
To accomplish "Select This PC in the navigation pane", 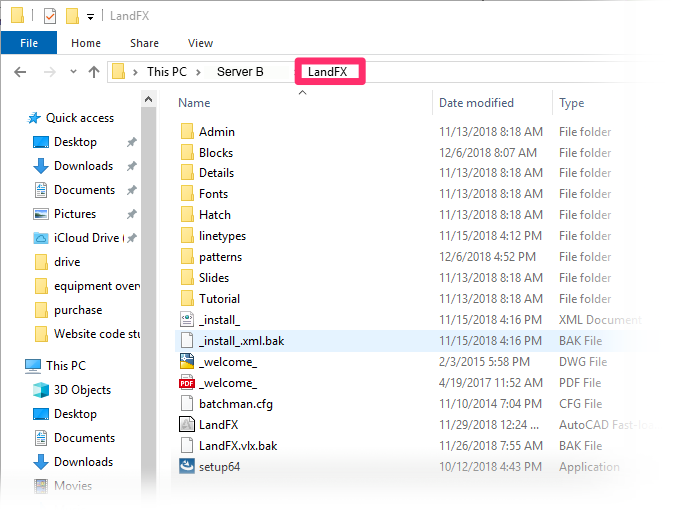I will tap(66, 365).
